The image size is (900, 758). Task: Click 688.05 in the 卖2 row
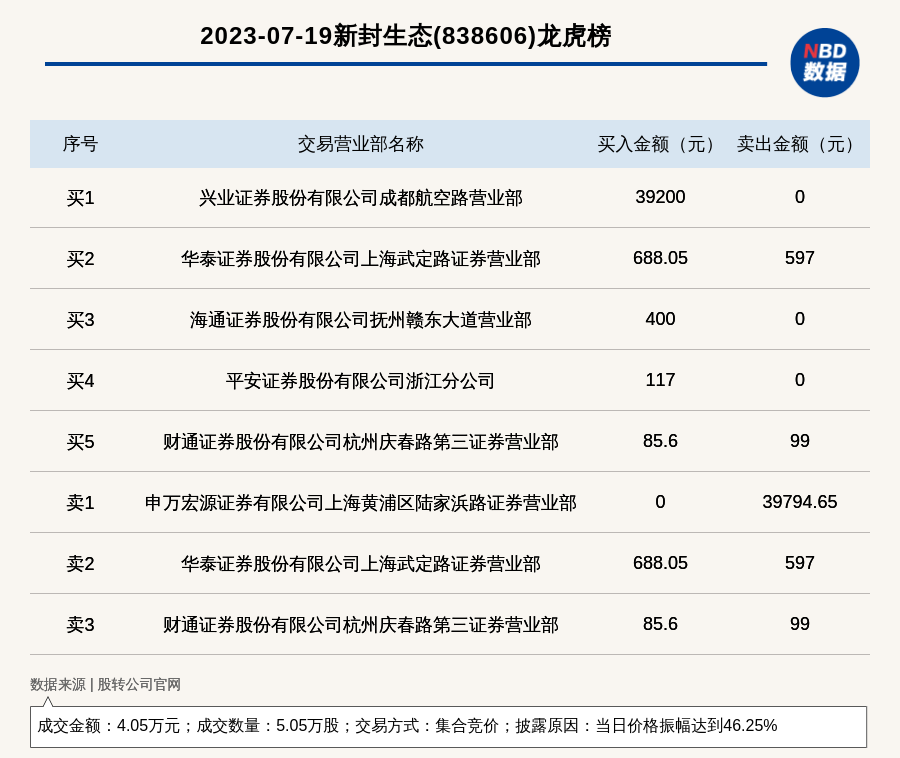click(x=660, y=562)
